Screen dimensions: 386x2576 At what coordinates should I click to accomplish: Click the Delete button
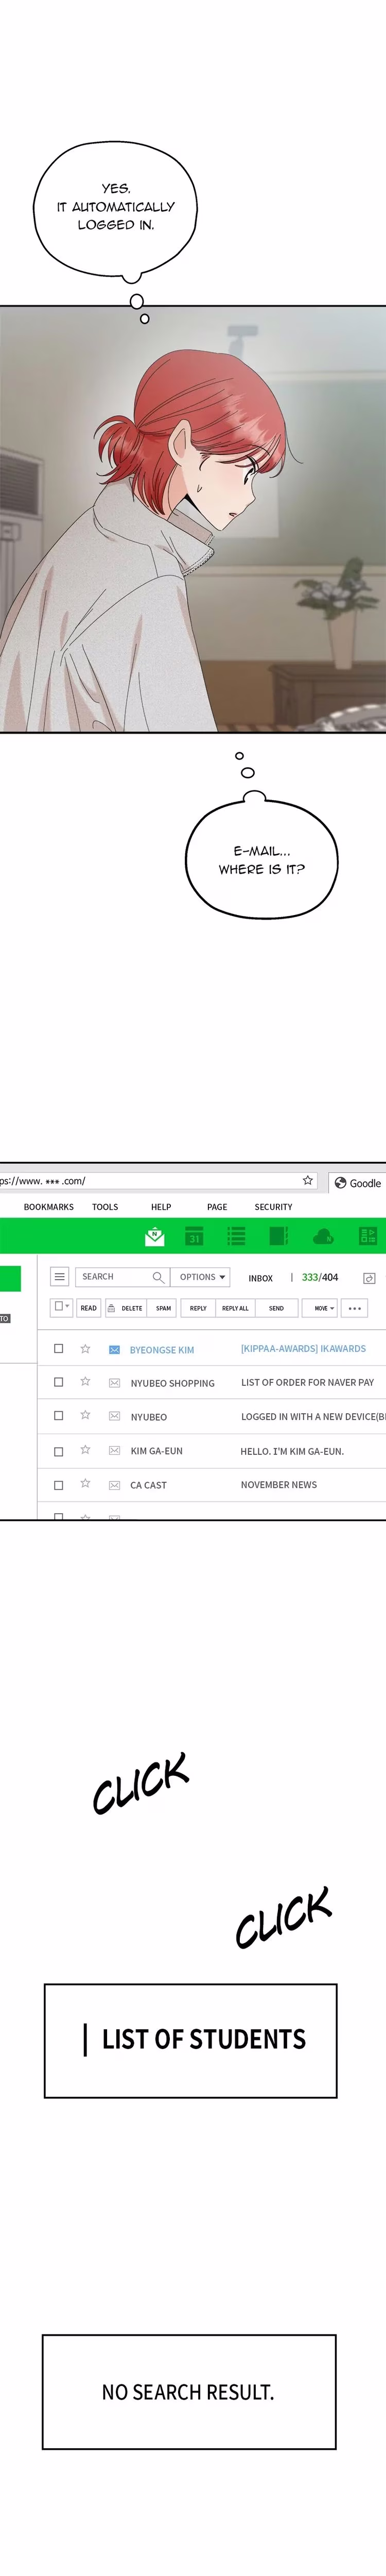coord(126,1308)
